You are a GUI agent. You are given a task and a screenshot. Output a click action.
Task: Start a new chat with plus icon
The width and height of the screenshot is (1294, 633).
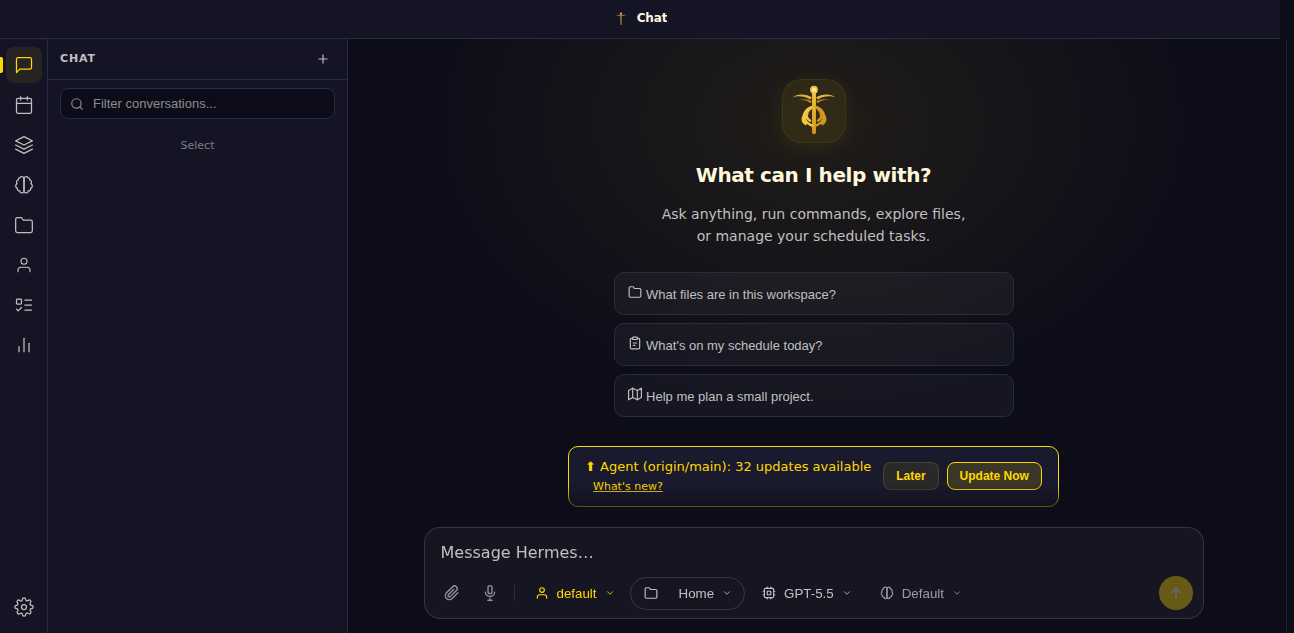coord(323,59)
